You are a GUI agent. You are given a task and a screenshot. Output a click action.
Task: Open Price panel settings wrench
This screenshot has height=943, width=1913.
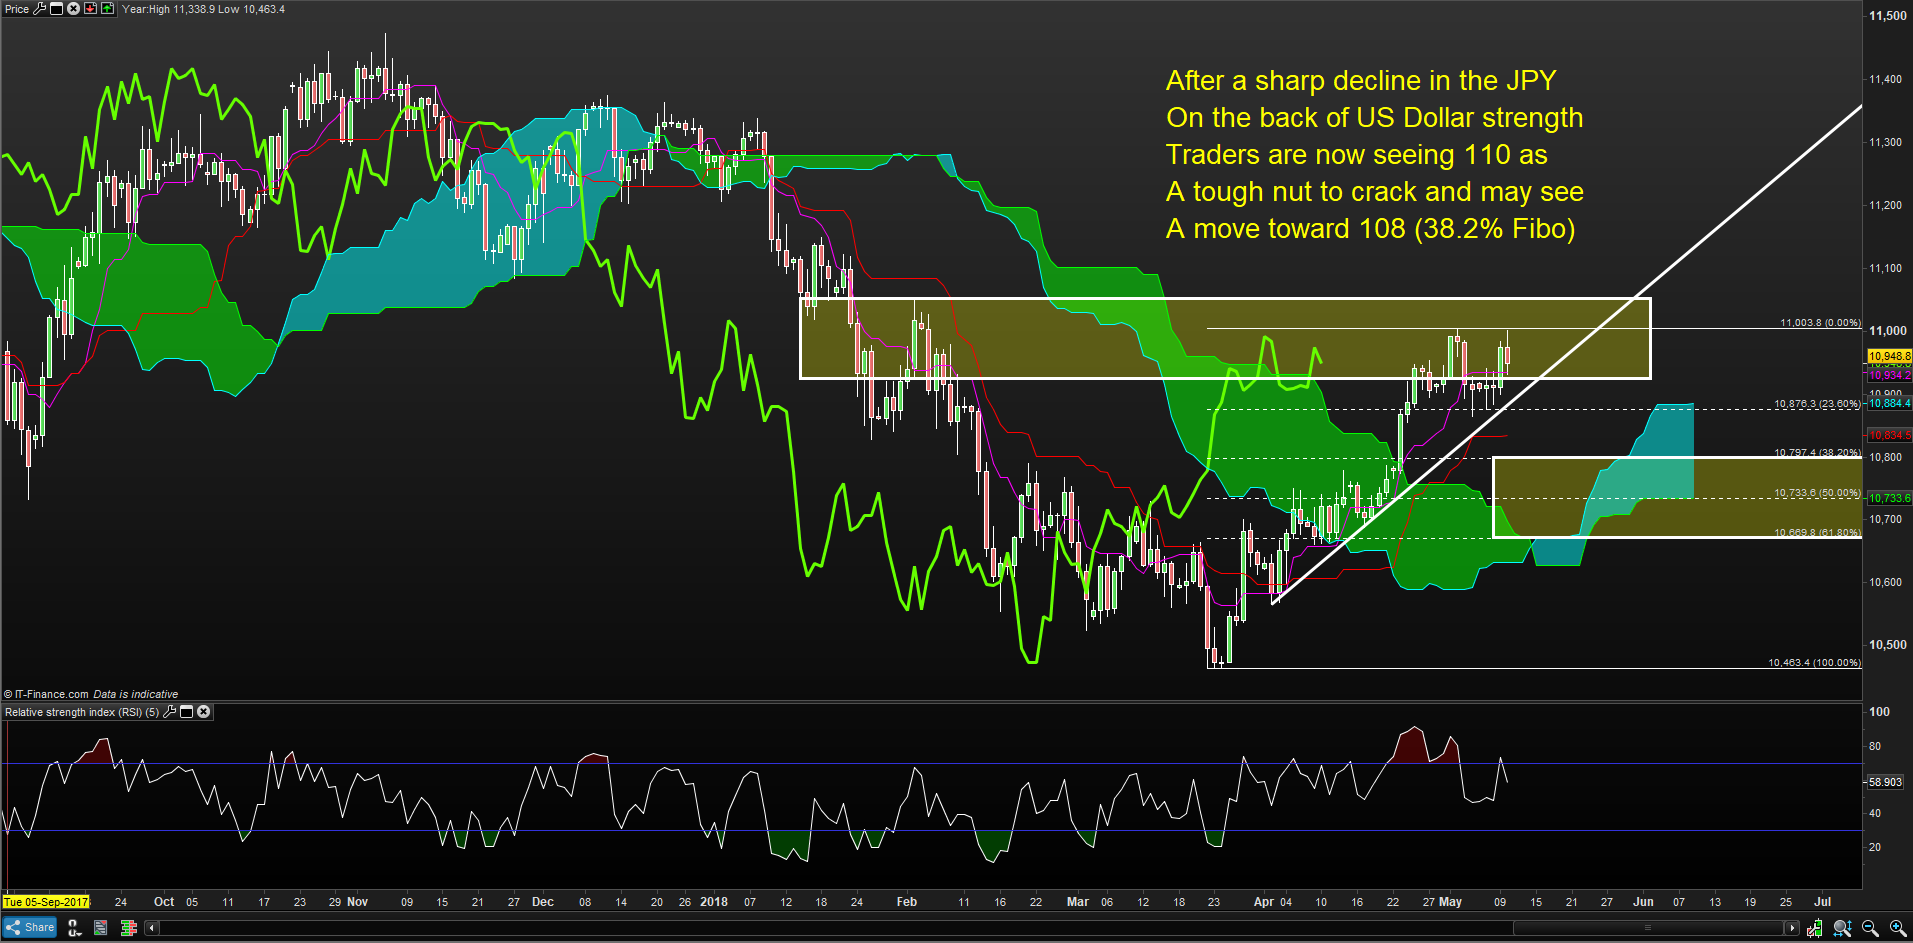click(x=40, y=9)
